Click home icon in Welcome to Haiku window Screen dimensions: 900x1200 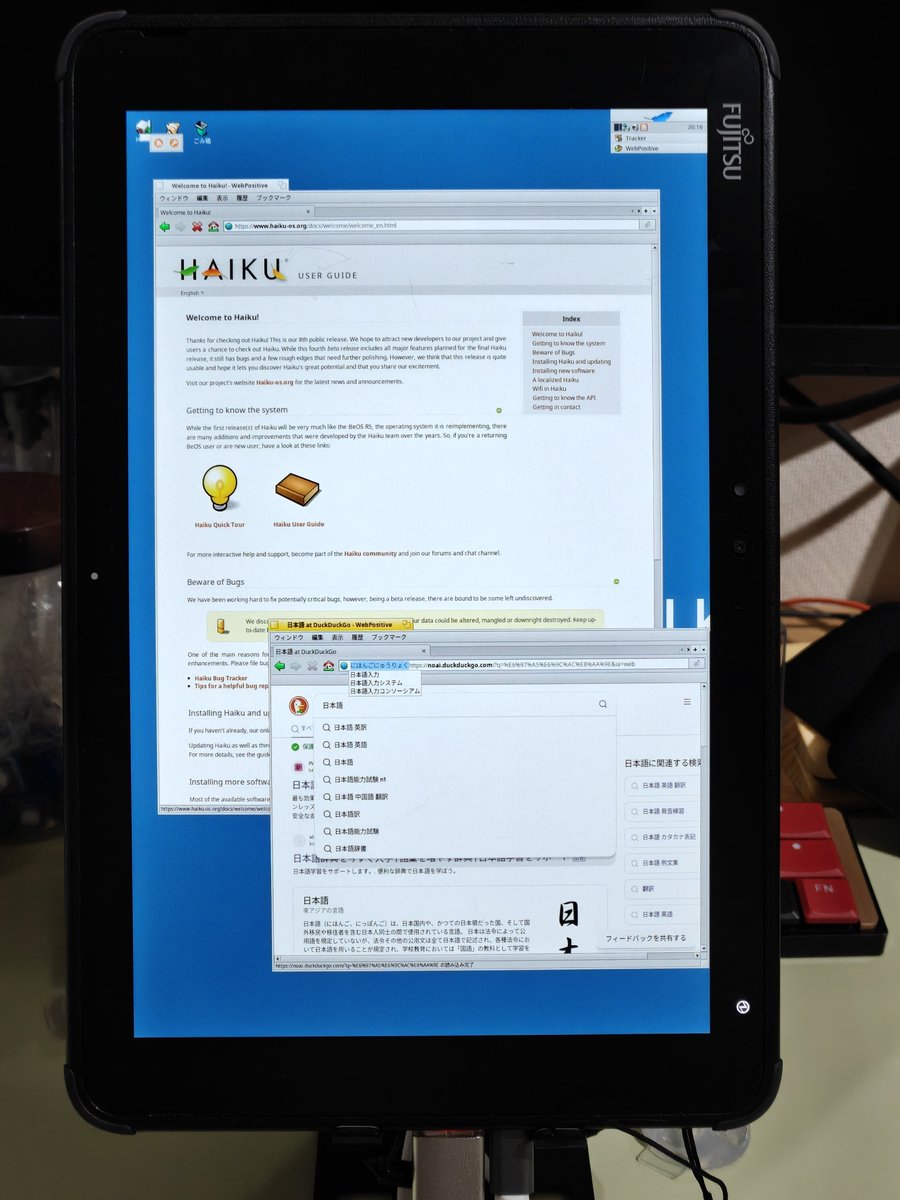click(213, 226)
